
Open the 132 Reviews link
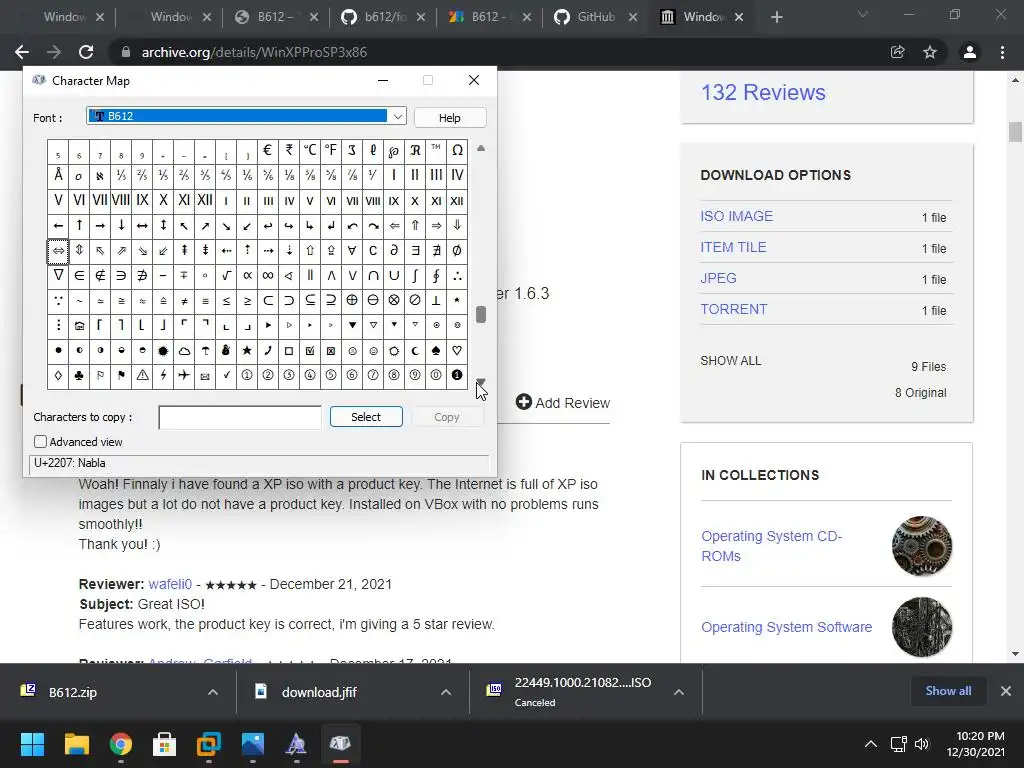763,93
